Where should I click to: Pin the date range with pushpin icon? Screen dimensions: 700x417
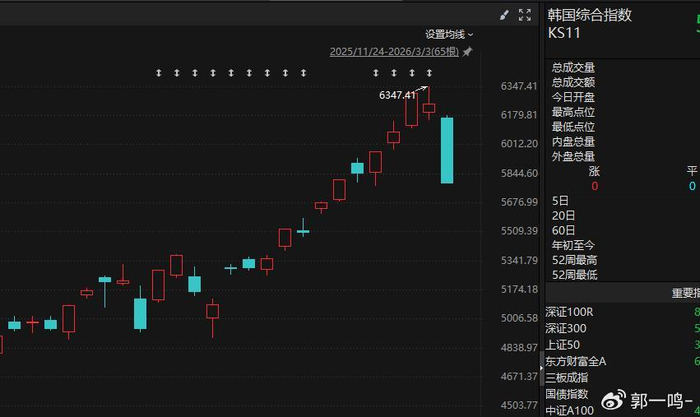click(x=467, y=52)
